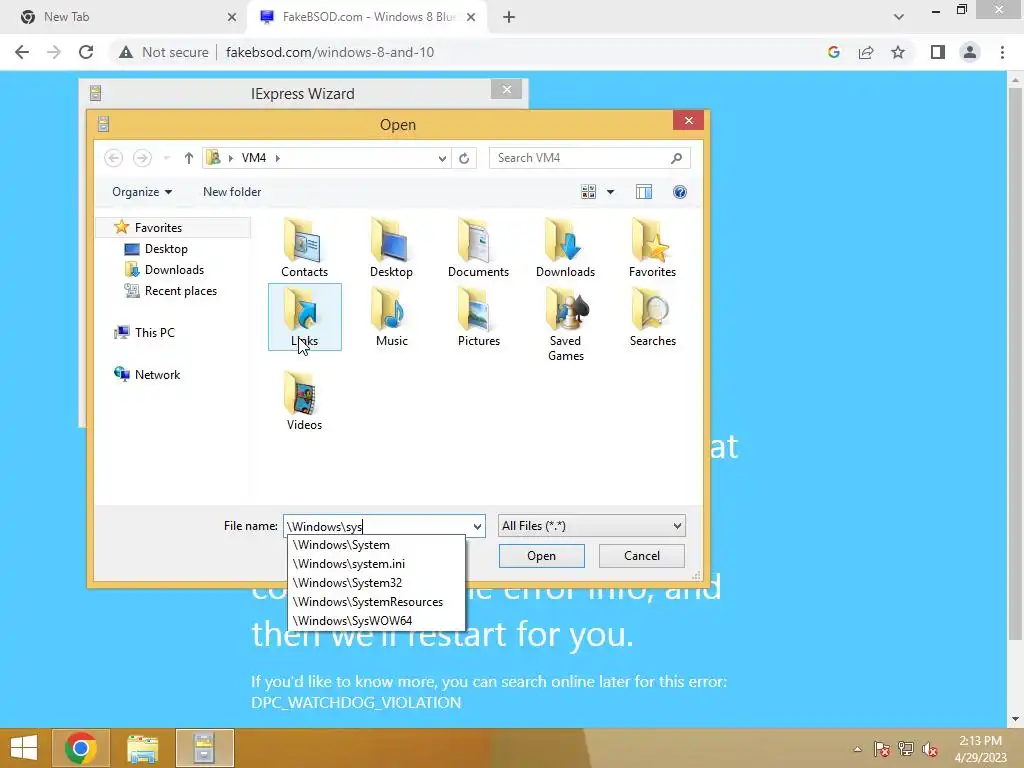Click the Change your view icon
This screenshot has width=1024, height=768.
pos(588,192)
